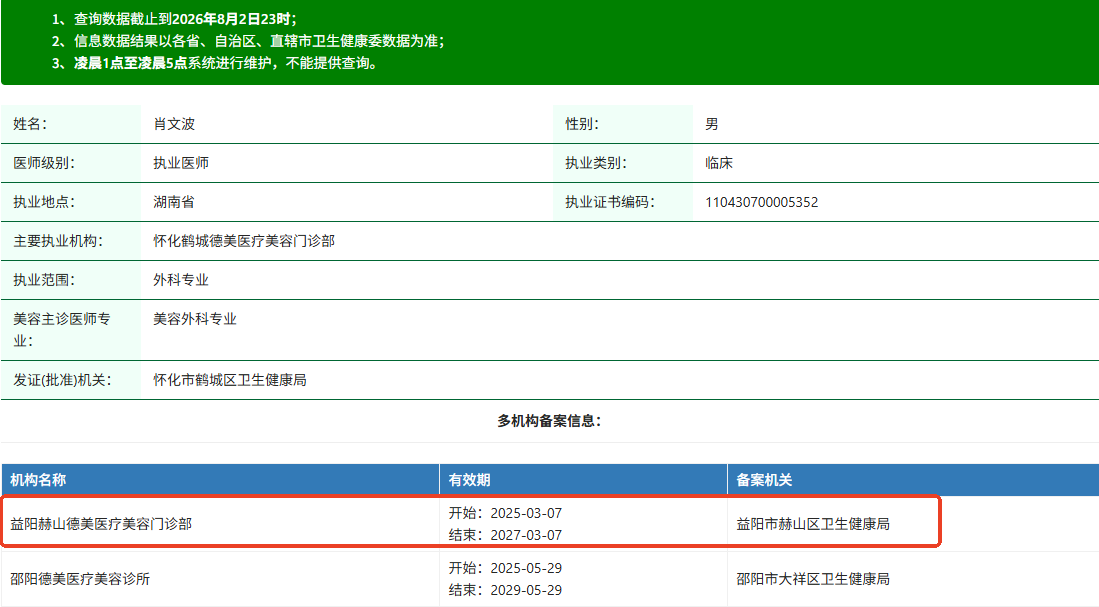Click the 凌晨1点至凌晨5点 maintenance notice
The width and height of the screenshot is (1099, 607).
tap(217, 63)
